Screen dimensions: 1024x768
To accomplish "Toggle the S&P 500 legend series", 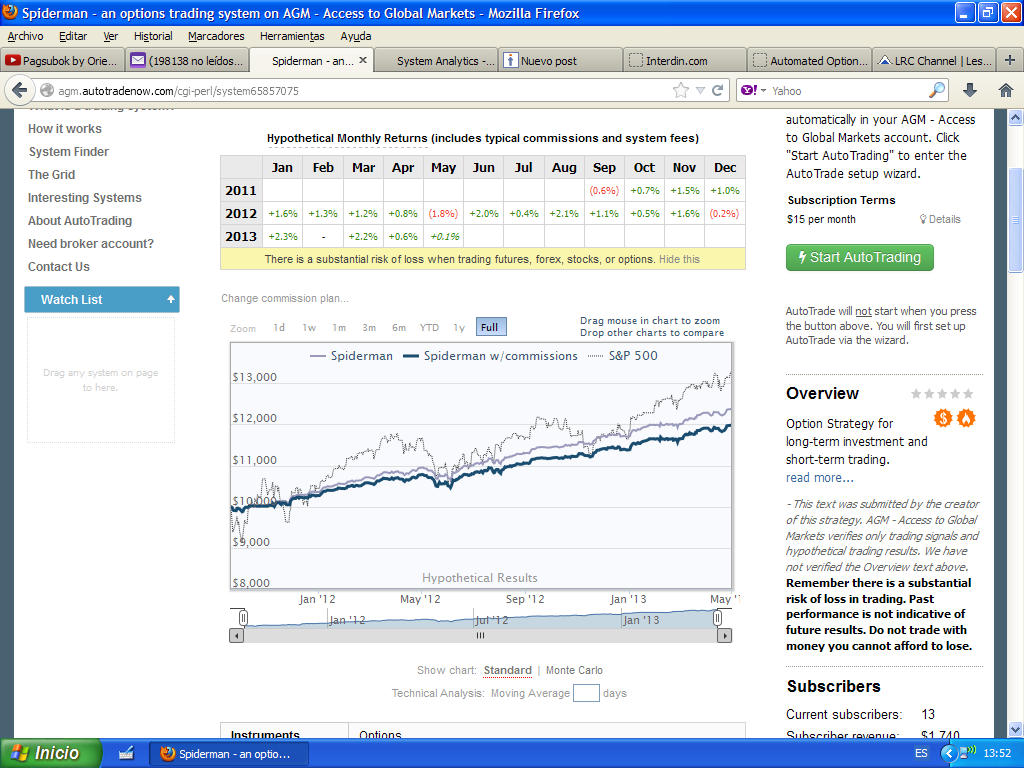I will [623, 355].
